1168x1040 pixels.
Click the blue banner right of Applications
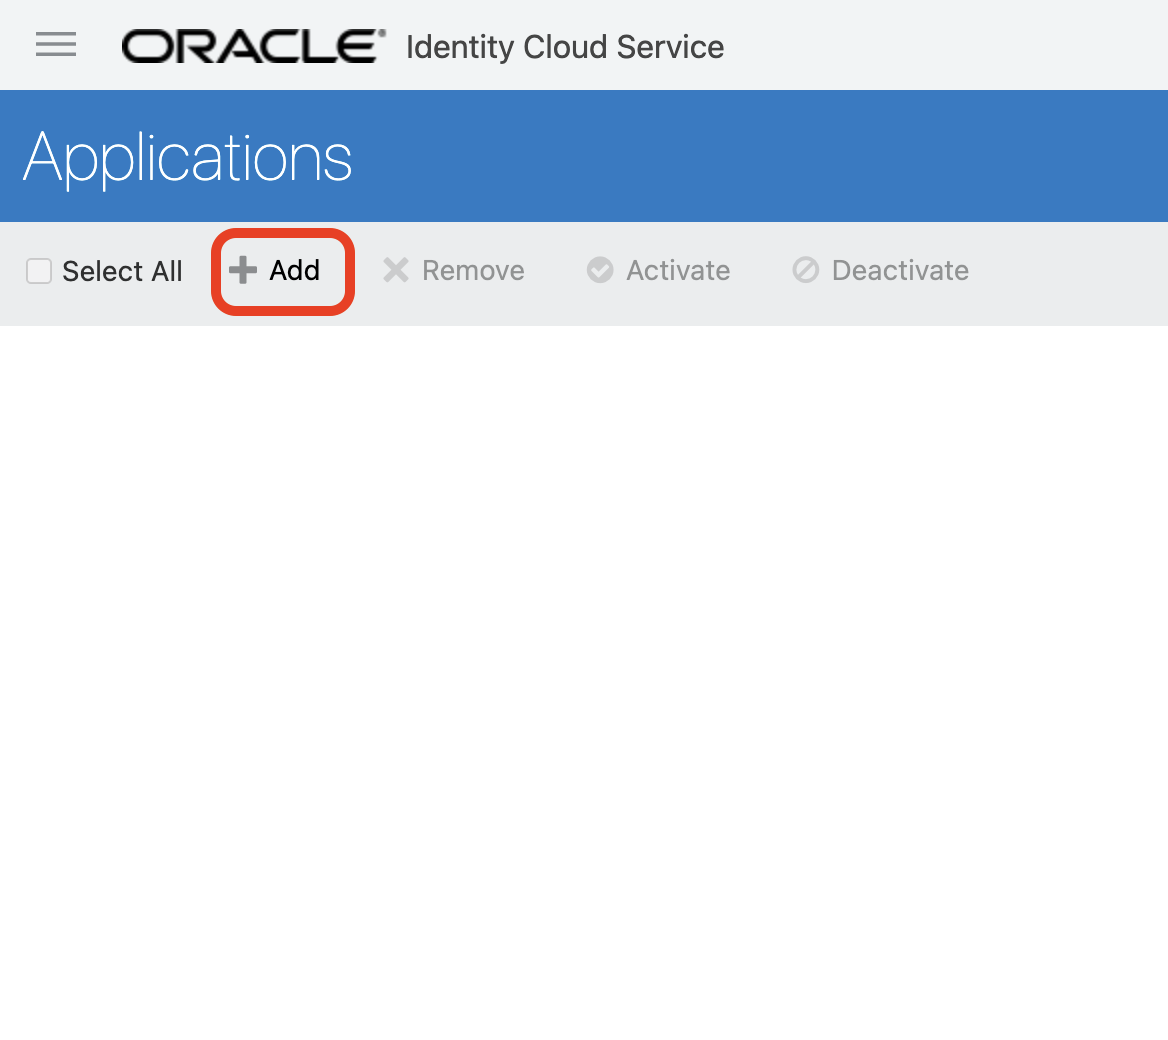tap(760, 157)
